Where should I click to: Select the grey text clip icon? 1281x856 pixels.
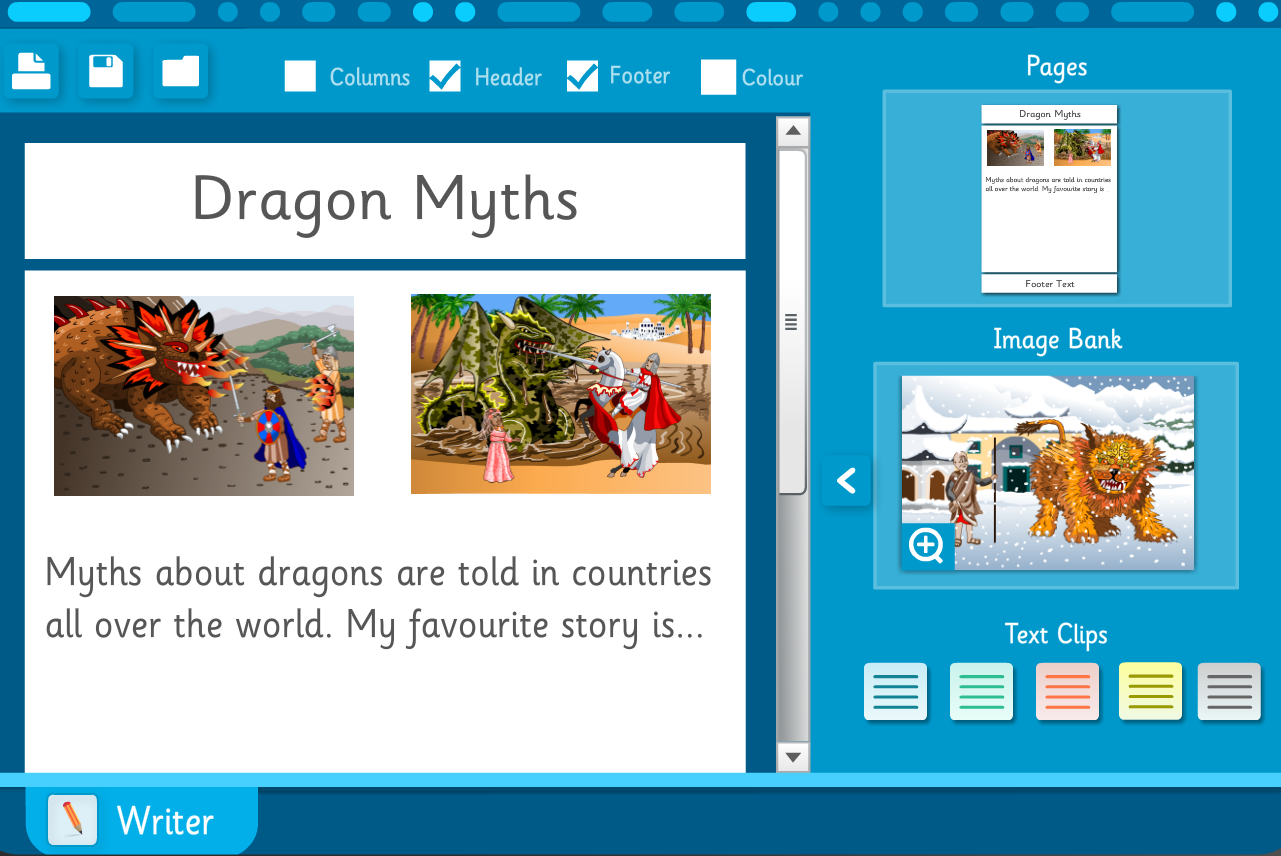point(1229,691)
